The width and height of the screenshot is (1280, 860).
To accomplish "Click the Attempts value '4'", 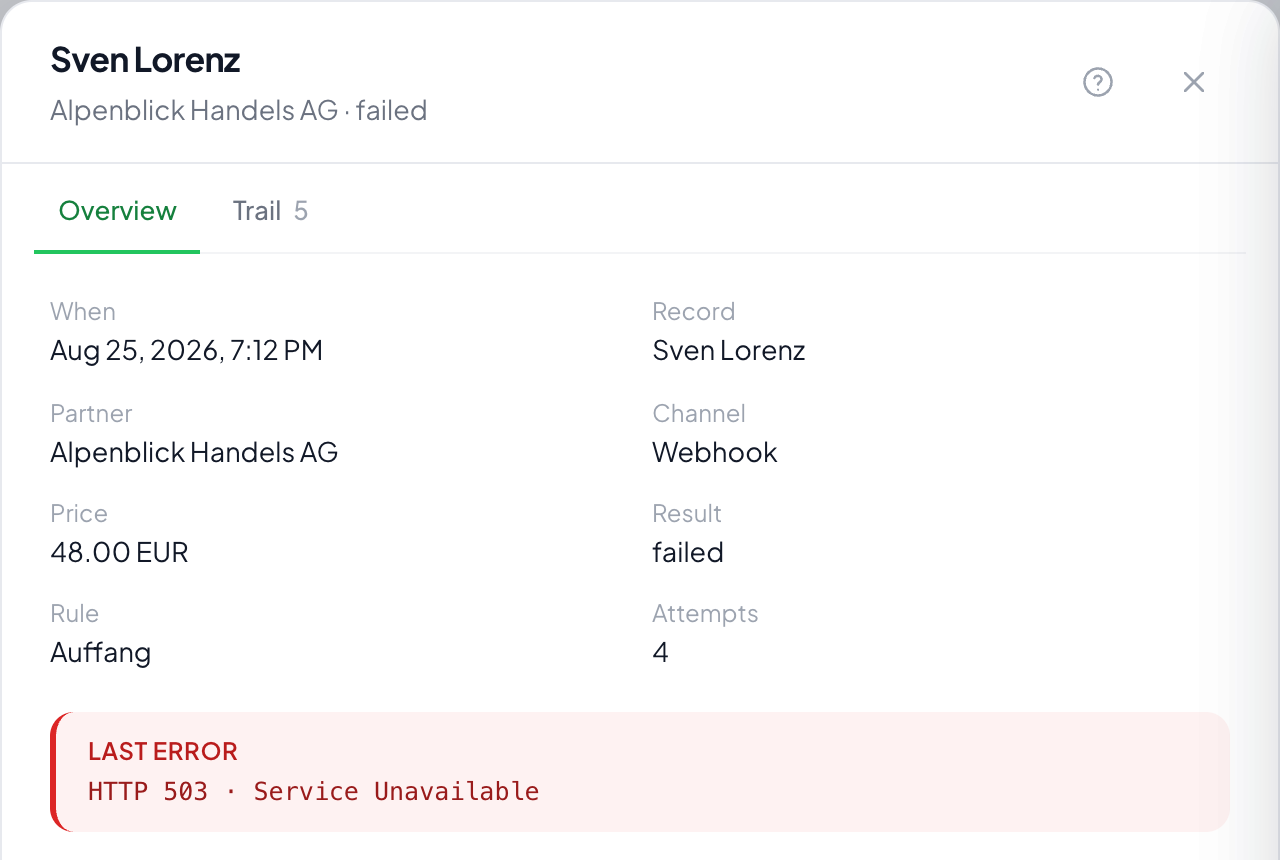I will pos(660,653).
